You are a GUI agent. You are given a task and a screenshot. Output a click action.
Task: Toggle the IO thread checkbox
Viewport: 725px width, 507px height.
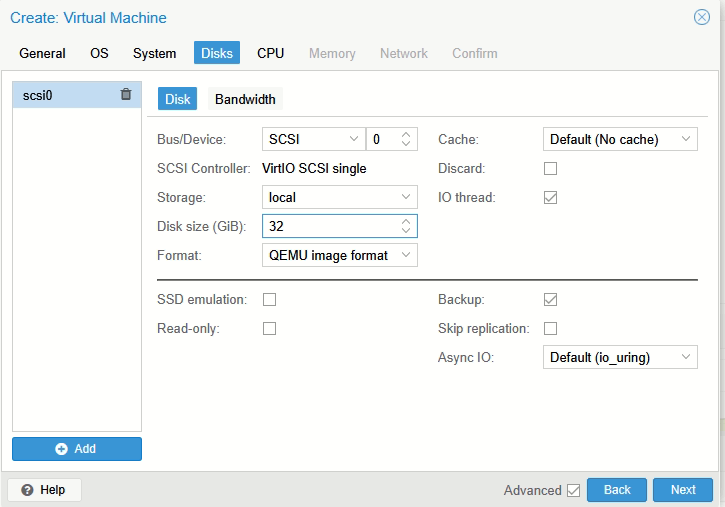tap(550, 198)
